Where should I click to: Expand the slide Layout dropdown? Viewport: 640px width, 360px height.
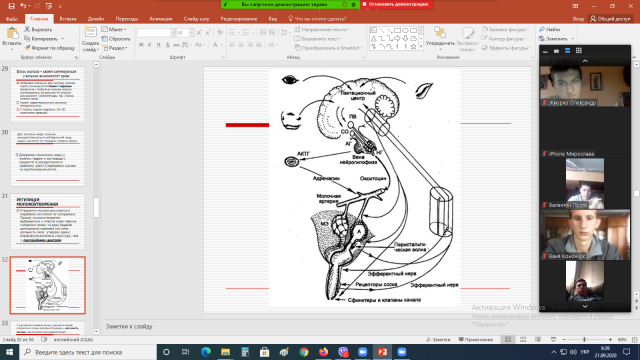pyautogui.click(x=114, y=29)
